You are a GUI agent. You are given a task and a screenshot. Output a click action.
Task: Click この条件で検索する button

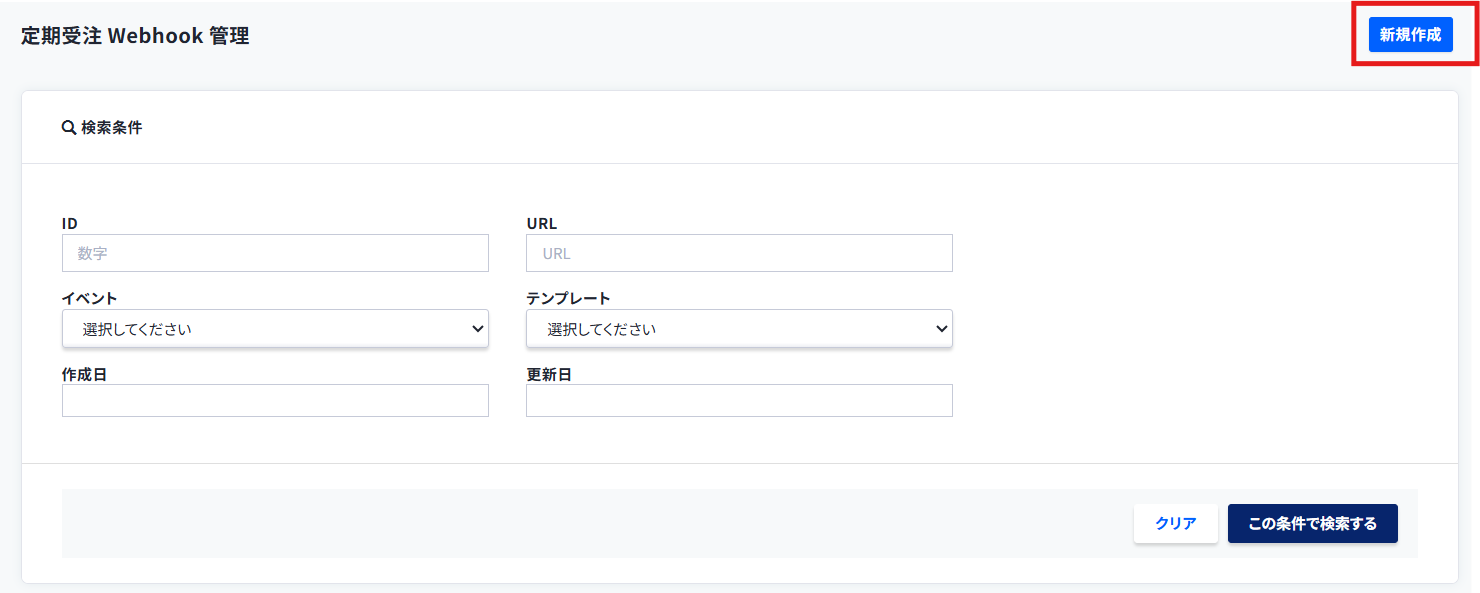pyautogui.click(x=1312, y=523)
